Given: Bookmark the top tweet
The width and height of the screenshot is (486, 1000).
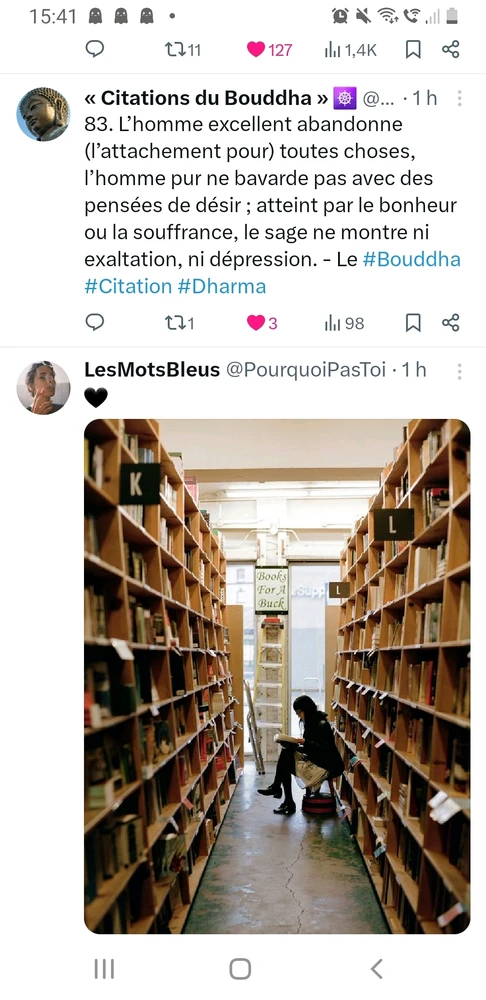Looking at the screenshot, I should 413,50.
